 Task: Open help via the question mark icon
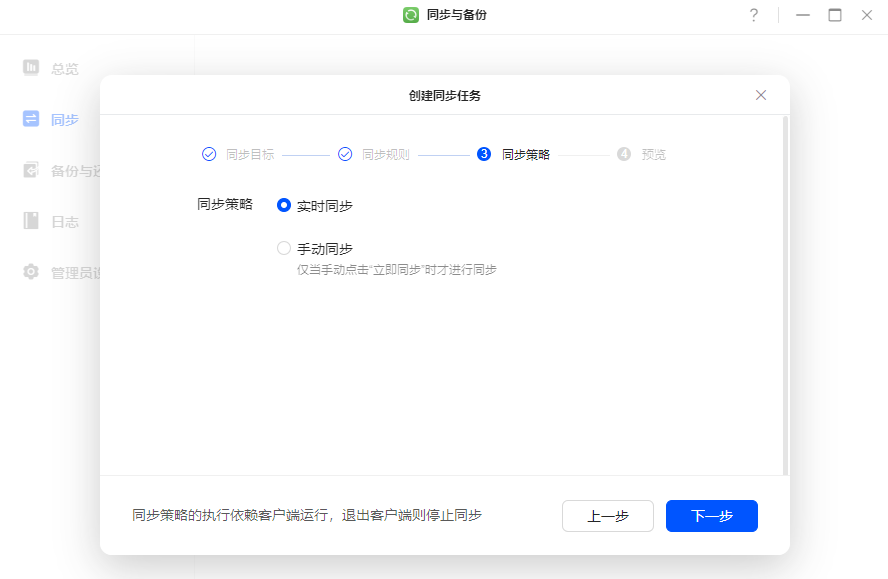(754, 15)
